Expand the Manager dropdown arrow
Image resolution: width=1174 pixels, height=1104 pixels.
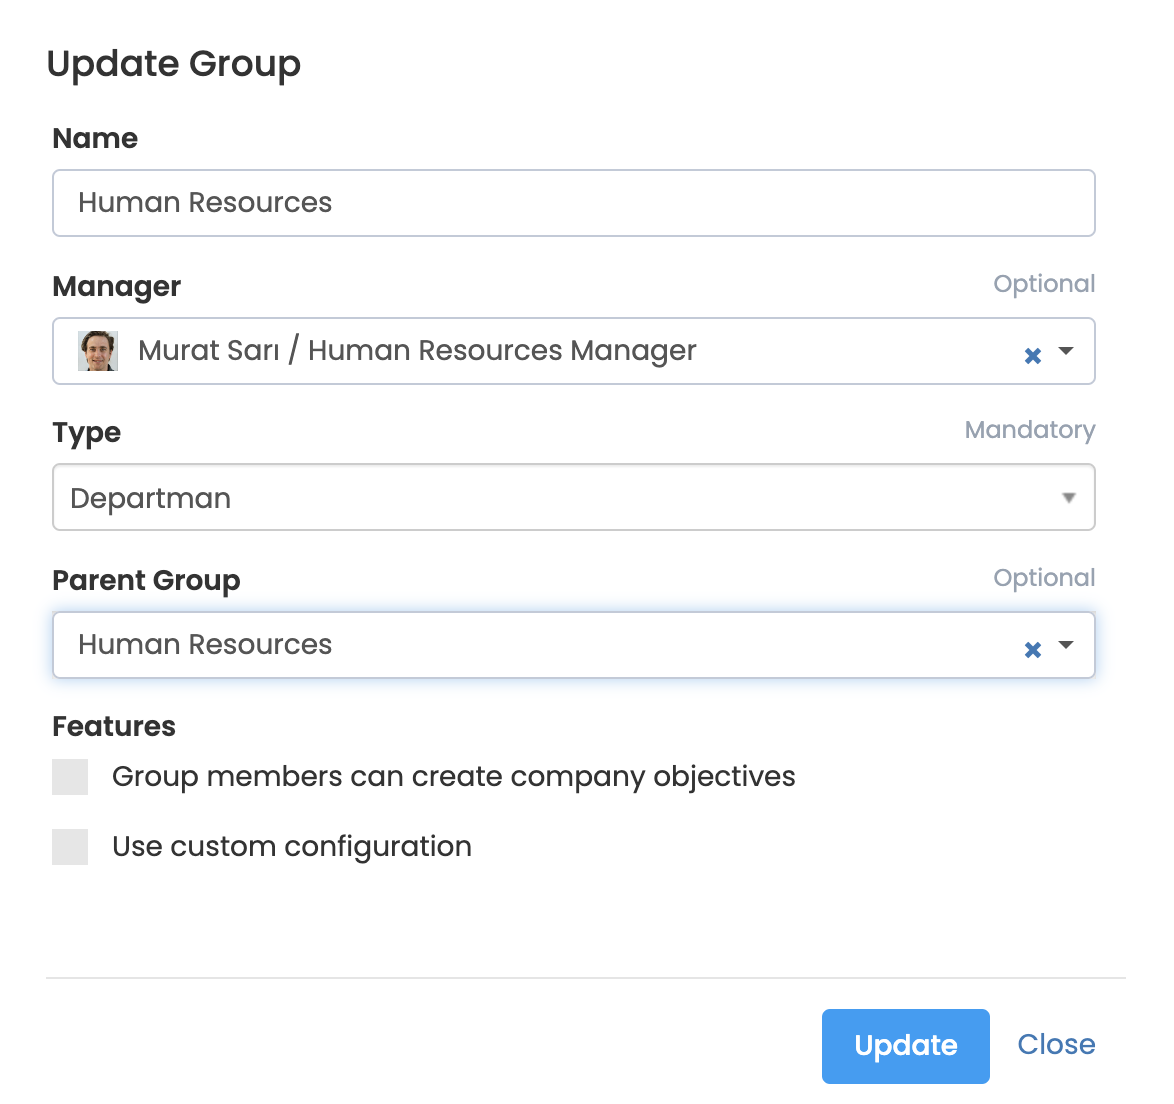point(1066,351)
